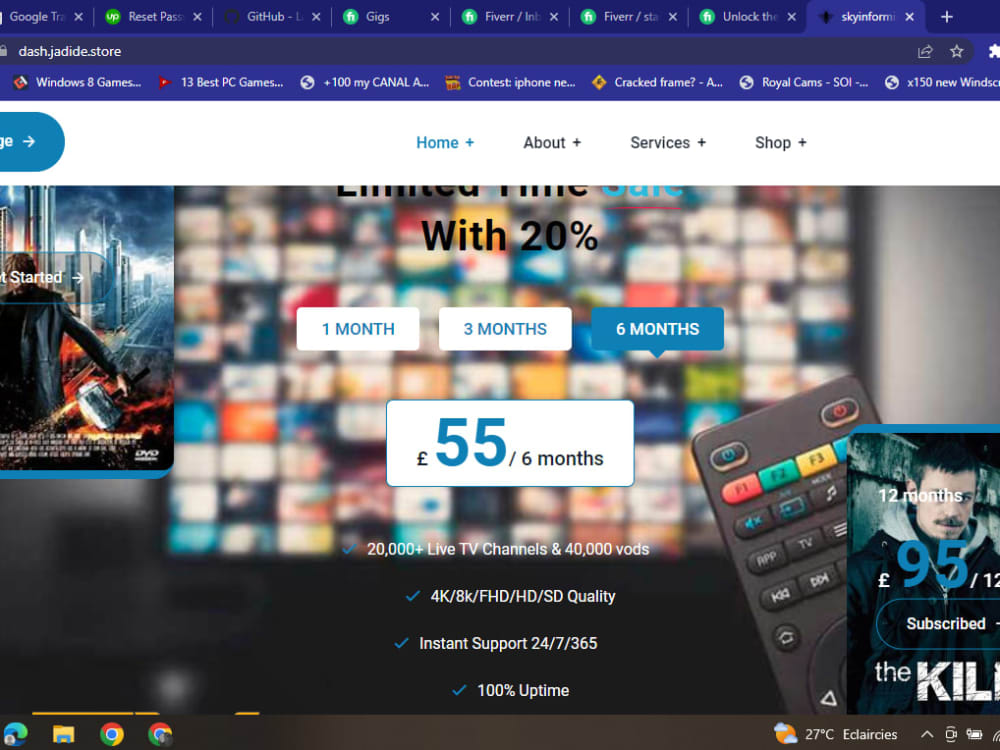The width and height of the screenshot is (1000, 750).
Task: Open +100 my CANAL bookmark
Action: 365,82
